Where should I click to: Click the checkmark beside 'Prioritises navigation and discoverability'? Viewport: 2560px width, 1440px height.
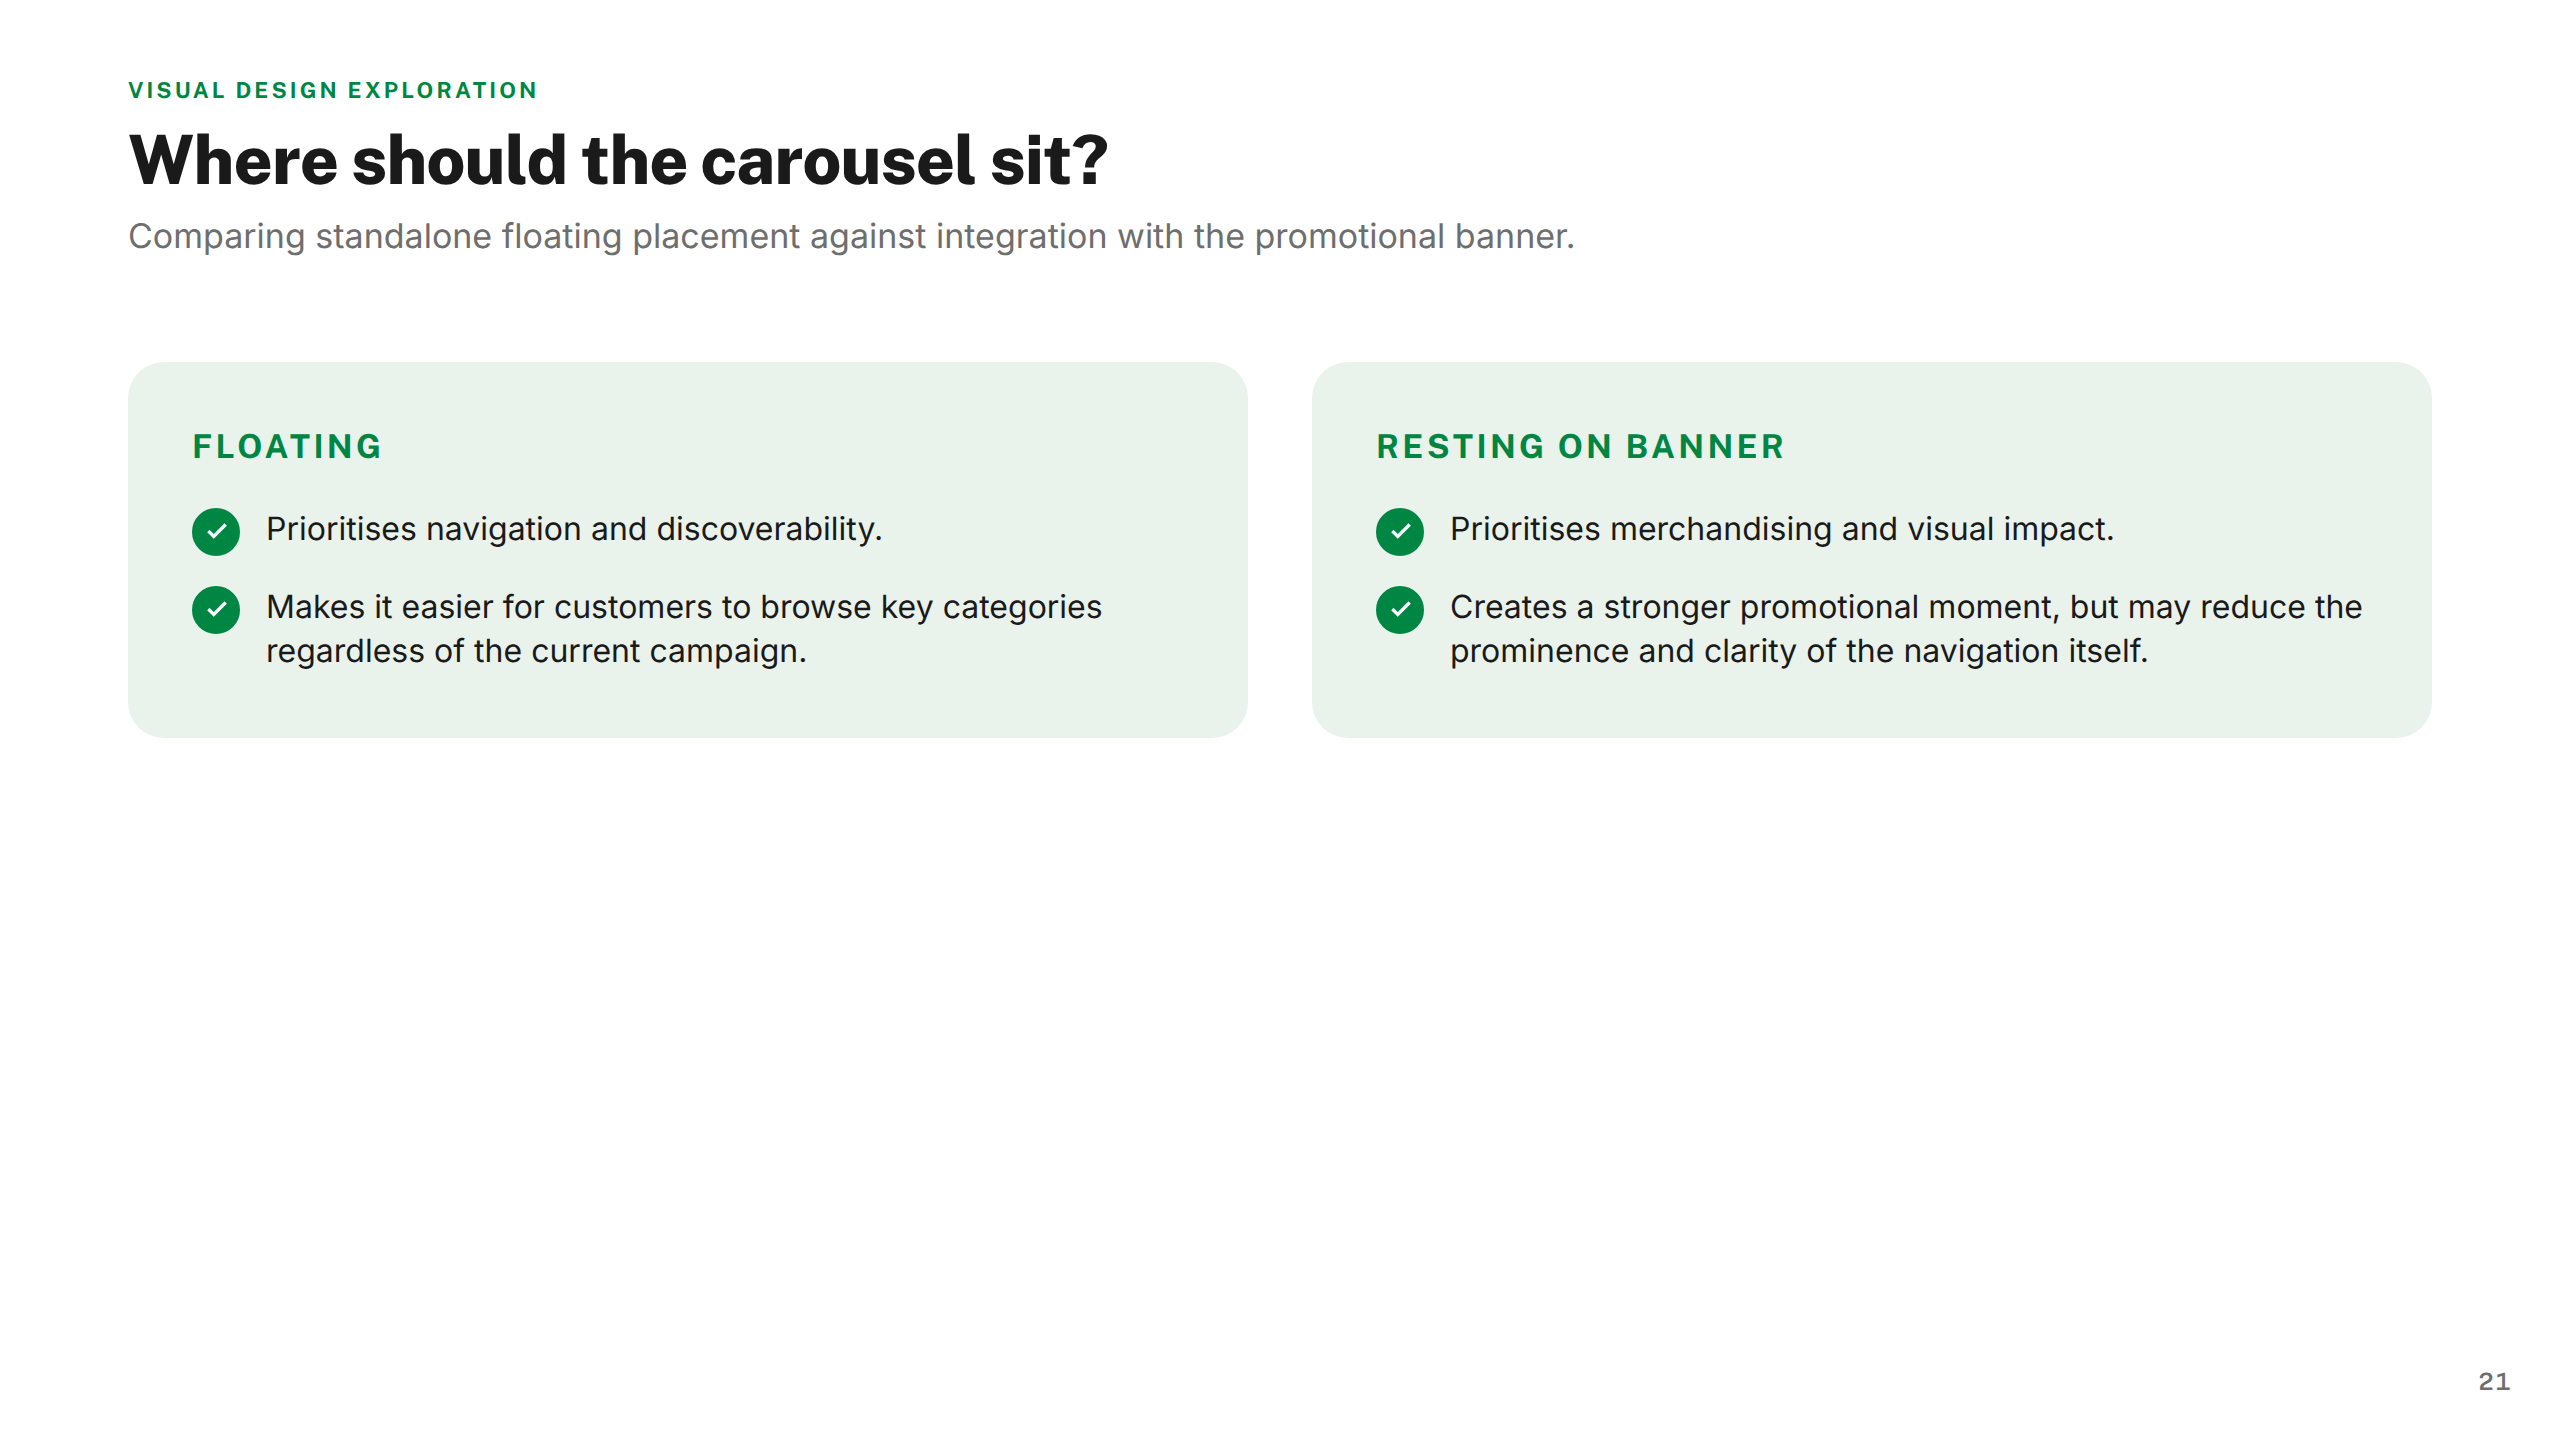216,531
